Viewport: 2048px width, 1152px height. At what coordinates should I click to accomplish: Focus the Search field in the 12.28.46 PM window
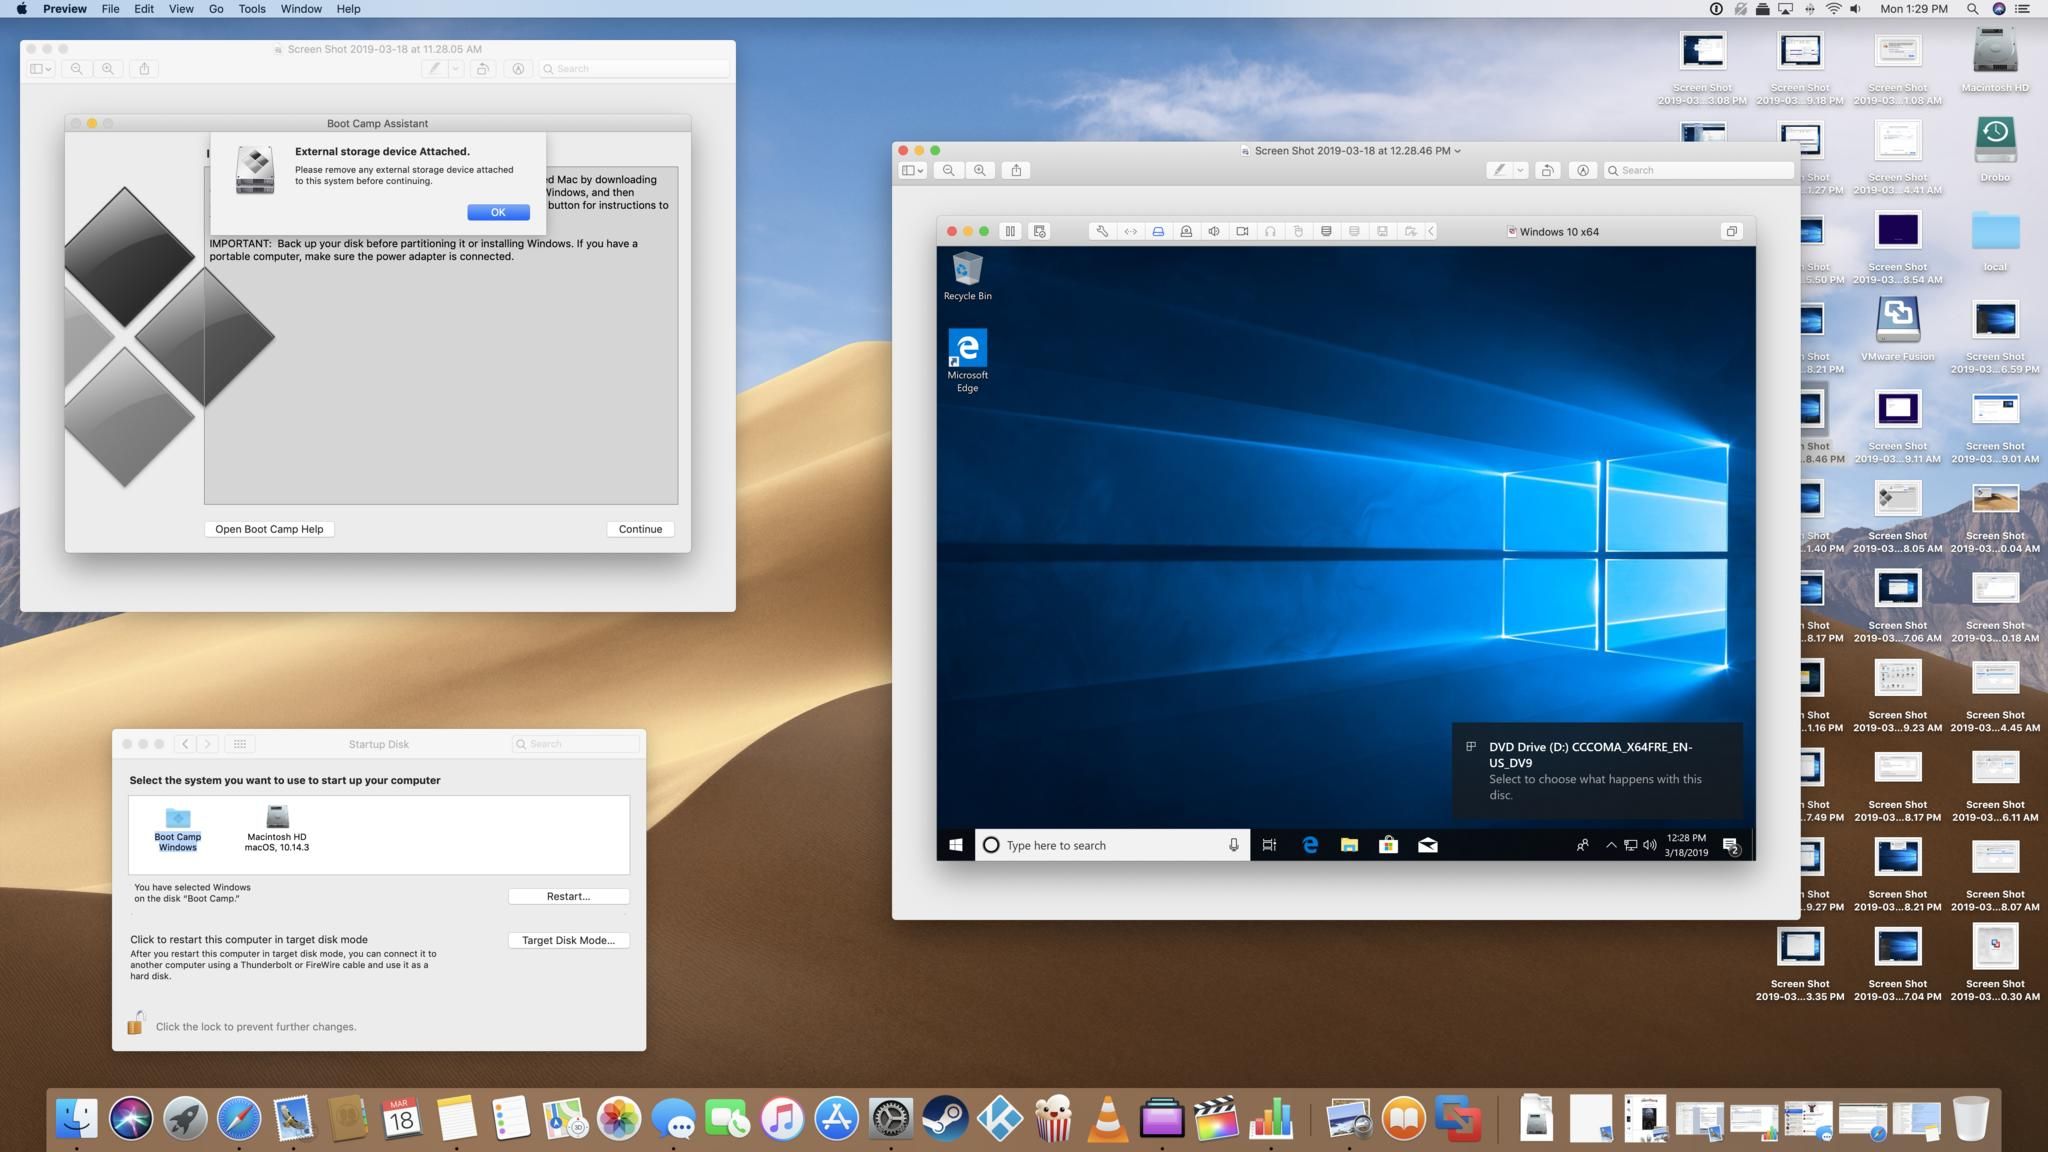coord(1697,170)
